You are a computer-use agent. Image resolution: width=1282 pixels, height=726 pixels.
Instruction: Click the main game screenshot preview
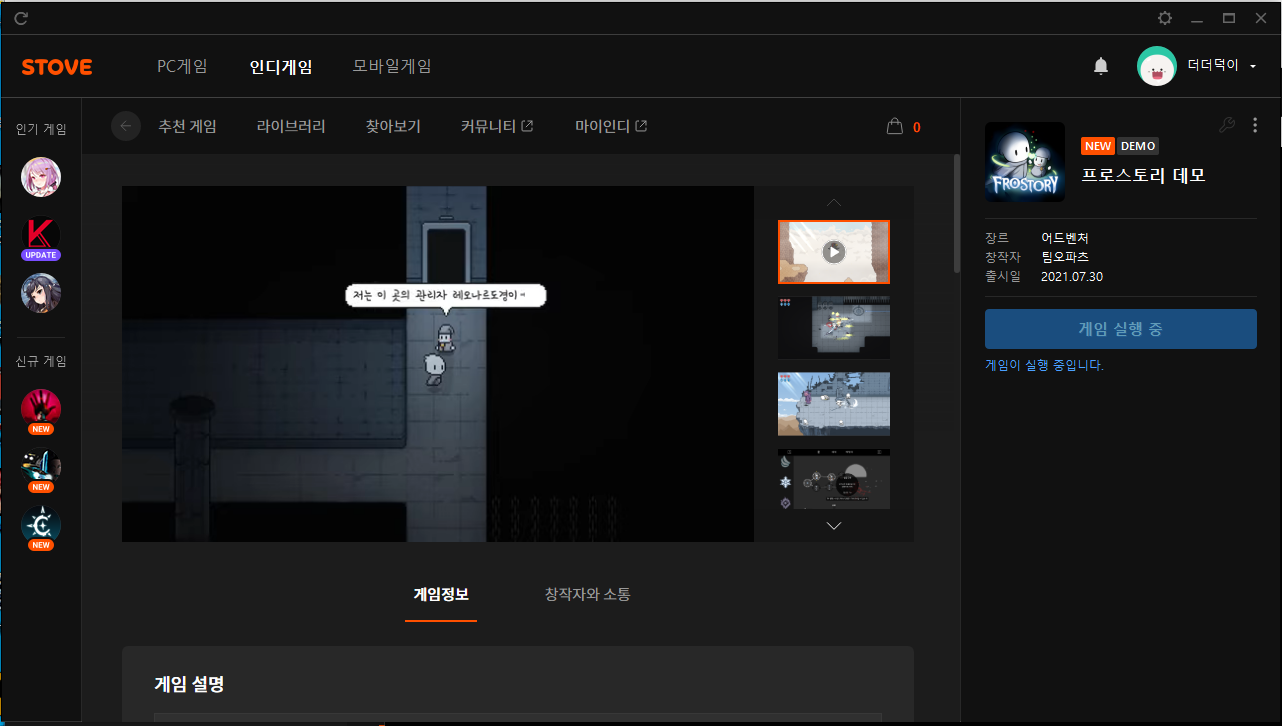(x=438, y=364)
